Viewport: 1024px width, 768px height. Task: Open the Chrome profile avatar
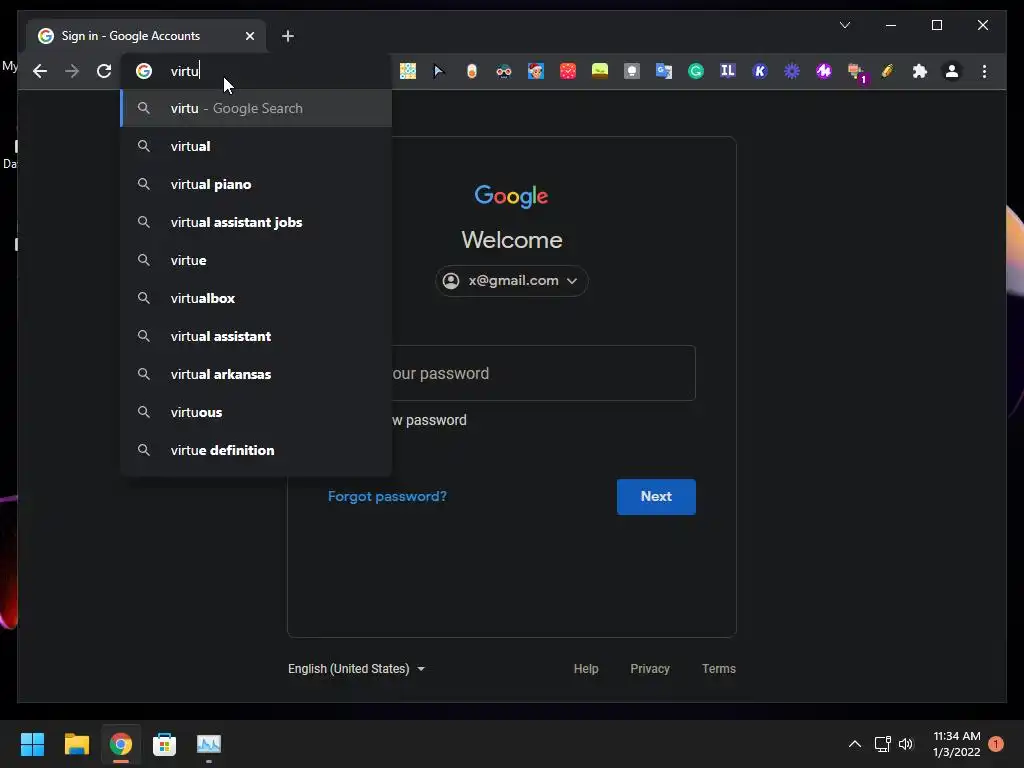pyautogui.click(x=952, y=71)
